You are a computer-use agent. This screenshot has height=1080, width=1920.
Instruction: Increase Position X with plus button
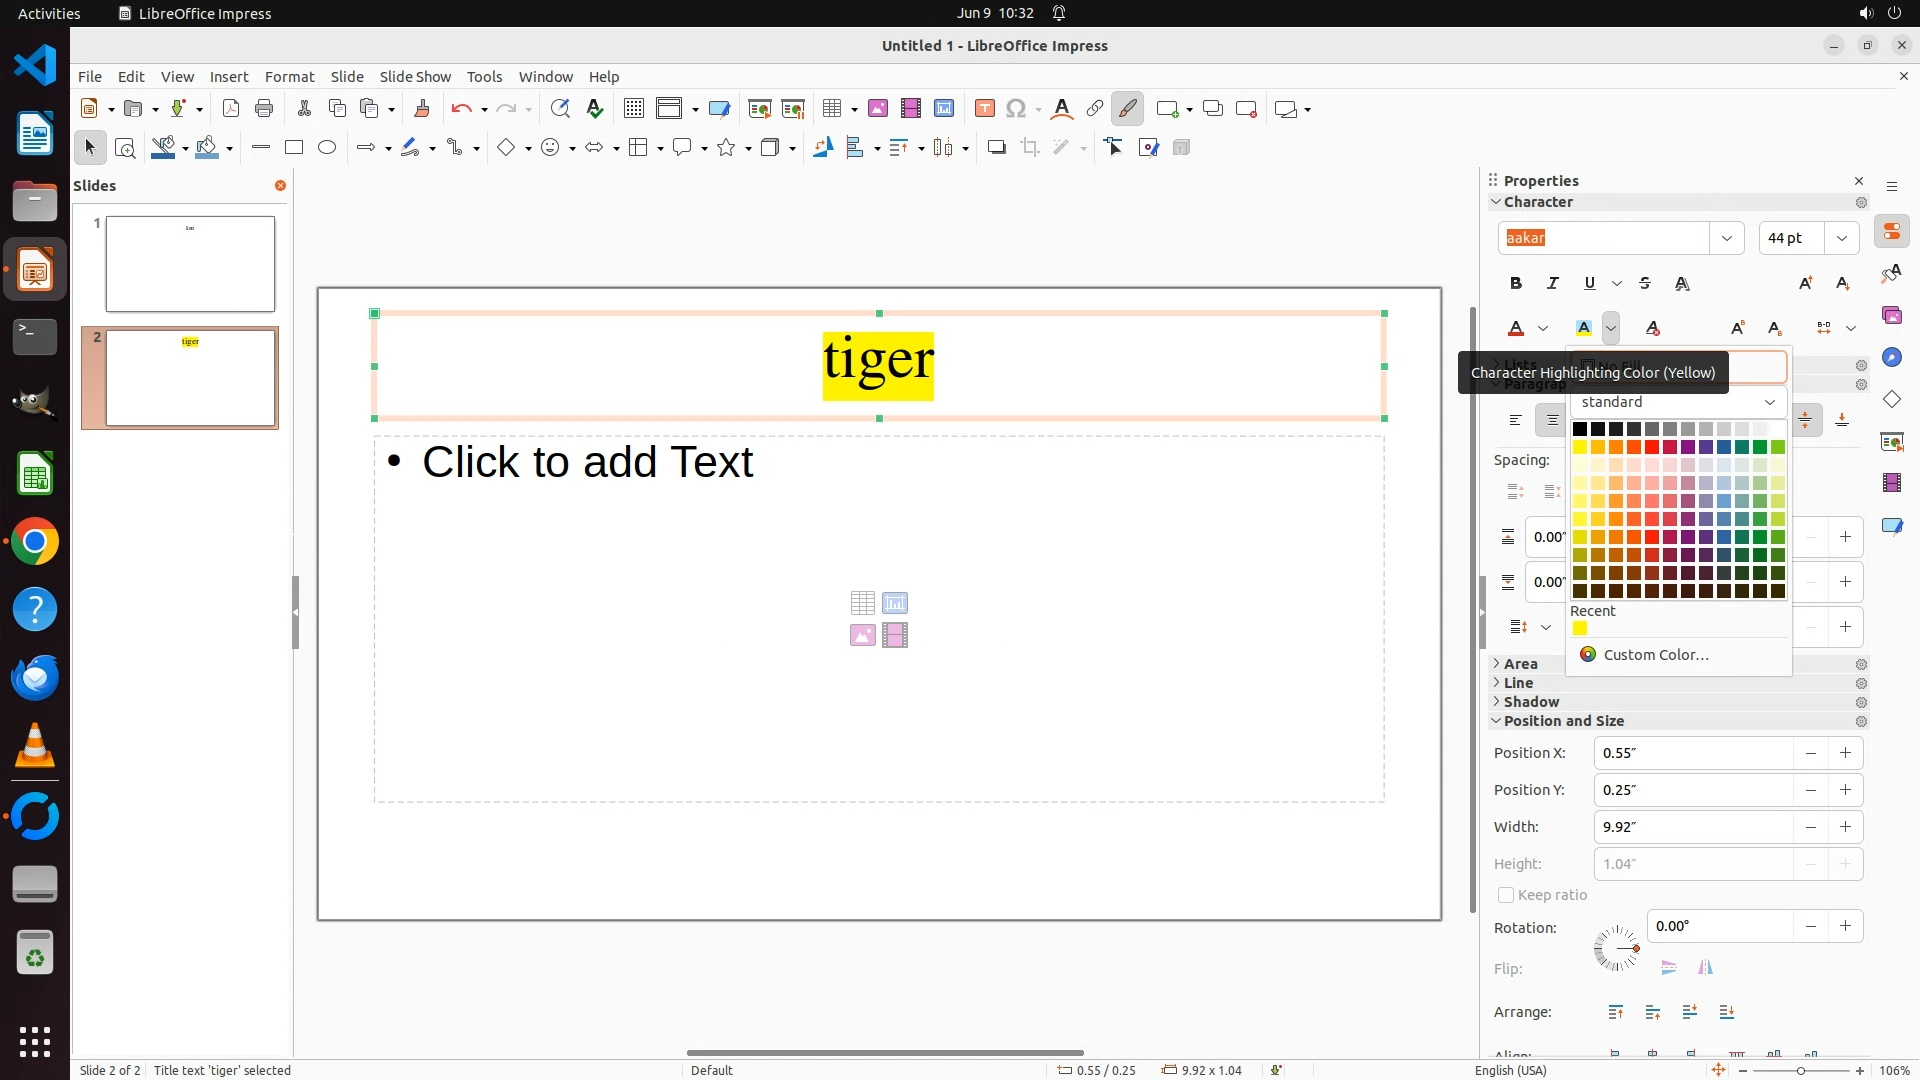(x=1845, y=753)
